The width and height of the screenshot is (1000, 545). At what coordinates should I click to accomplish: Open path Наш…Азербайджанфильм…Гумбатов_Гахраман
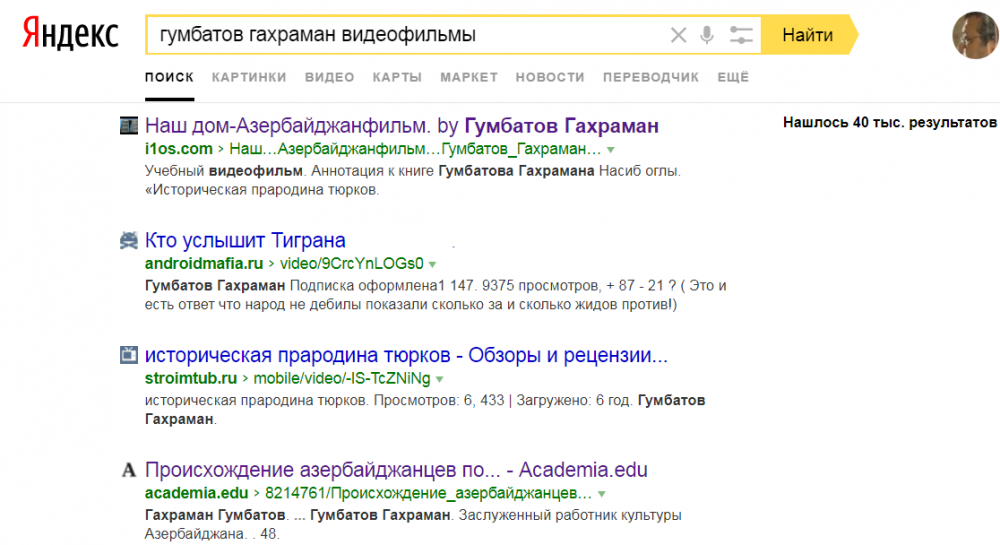tap(415, 149)
